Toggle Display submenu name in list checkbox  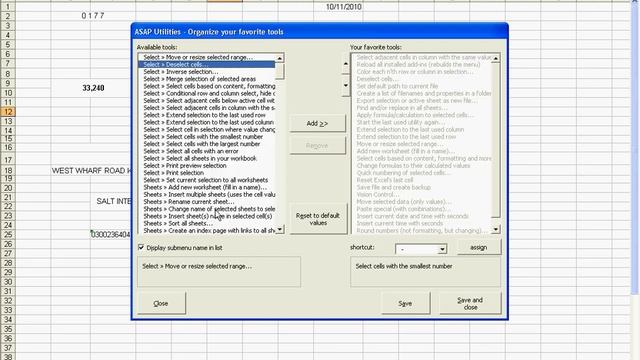coord(141,247)
